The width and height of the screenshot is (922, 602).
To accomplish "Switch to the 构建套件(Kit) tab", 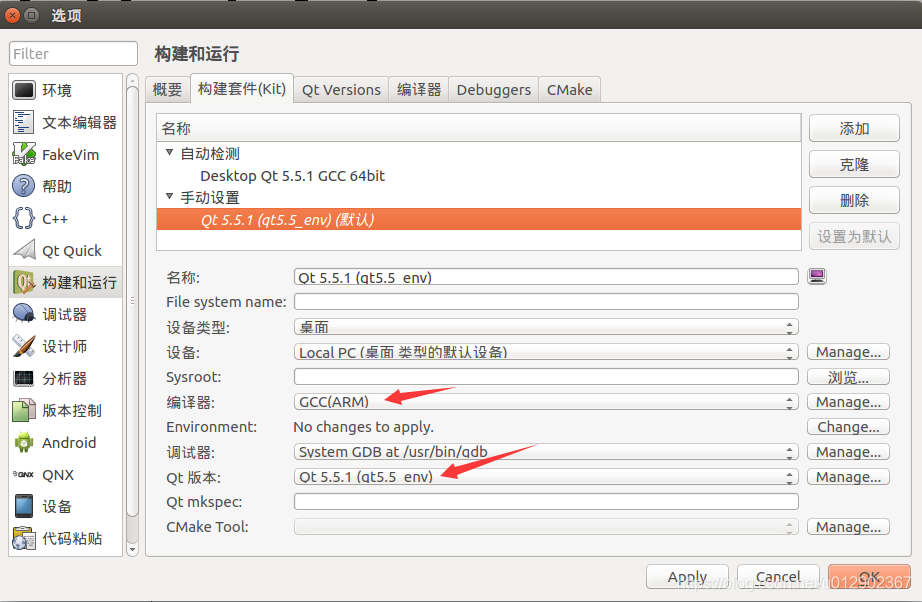I will [242, 88].
